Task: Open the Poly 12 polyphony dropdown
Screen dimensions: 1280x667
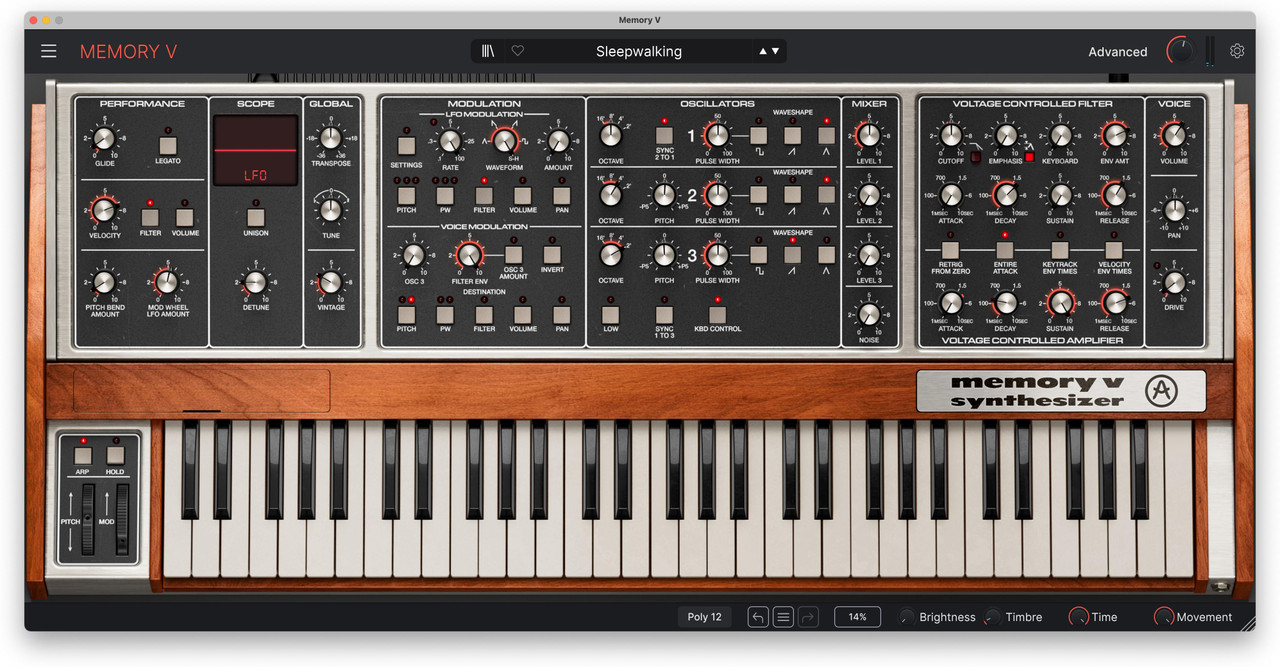Action: click(x=704, y=617)
